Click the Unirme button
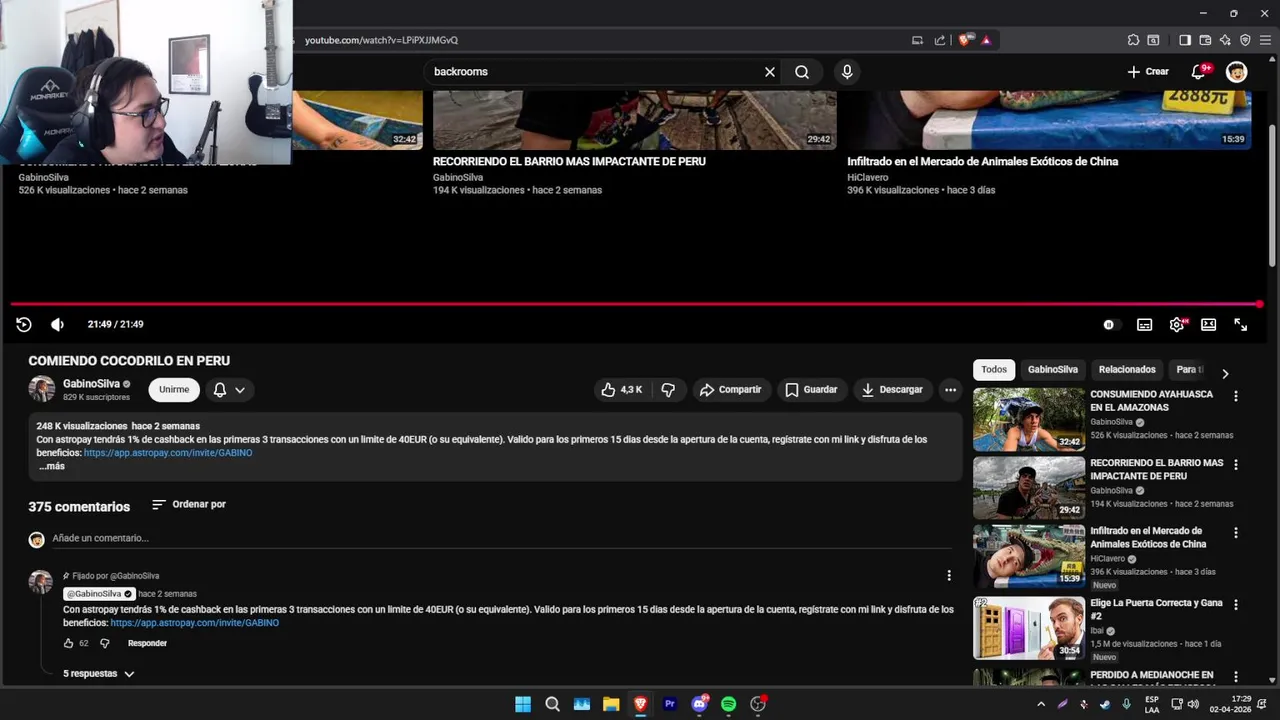The width and height of the screenshot is (1280, 720). click(174, 390)
